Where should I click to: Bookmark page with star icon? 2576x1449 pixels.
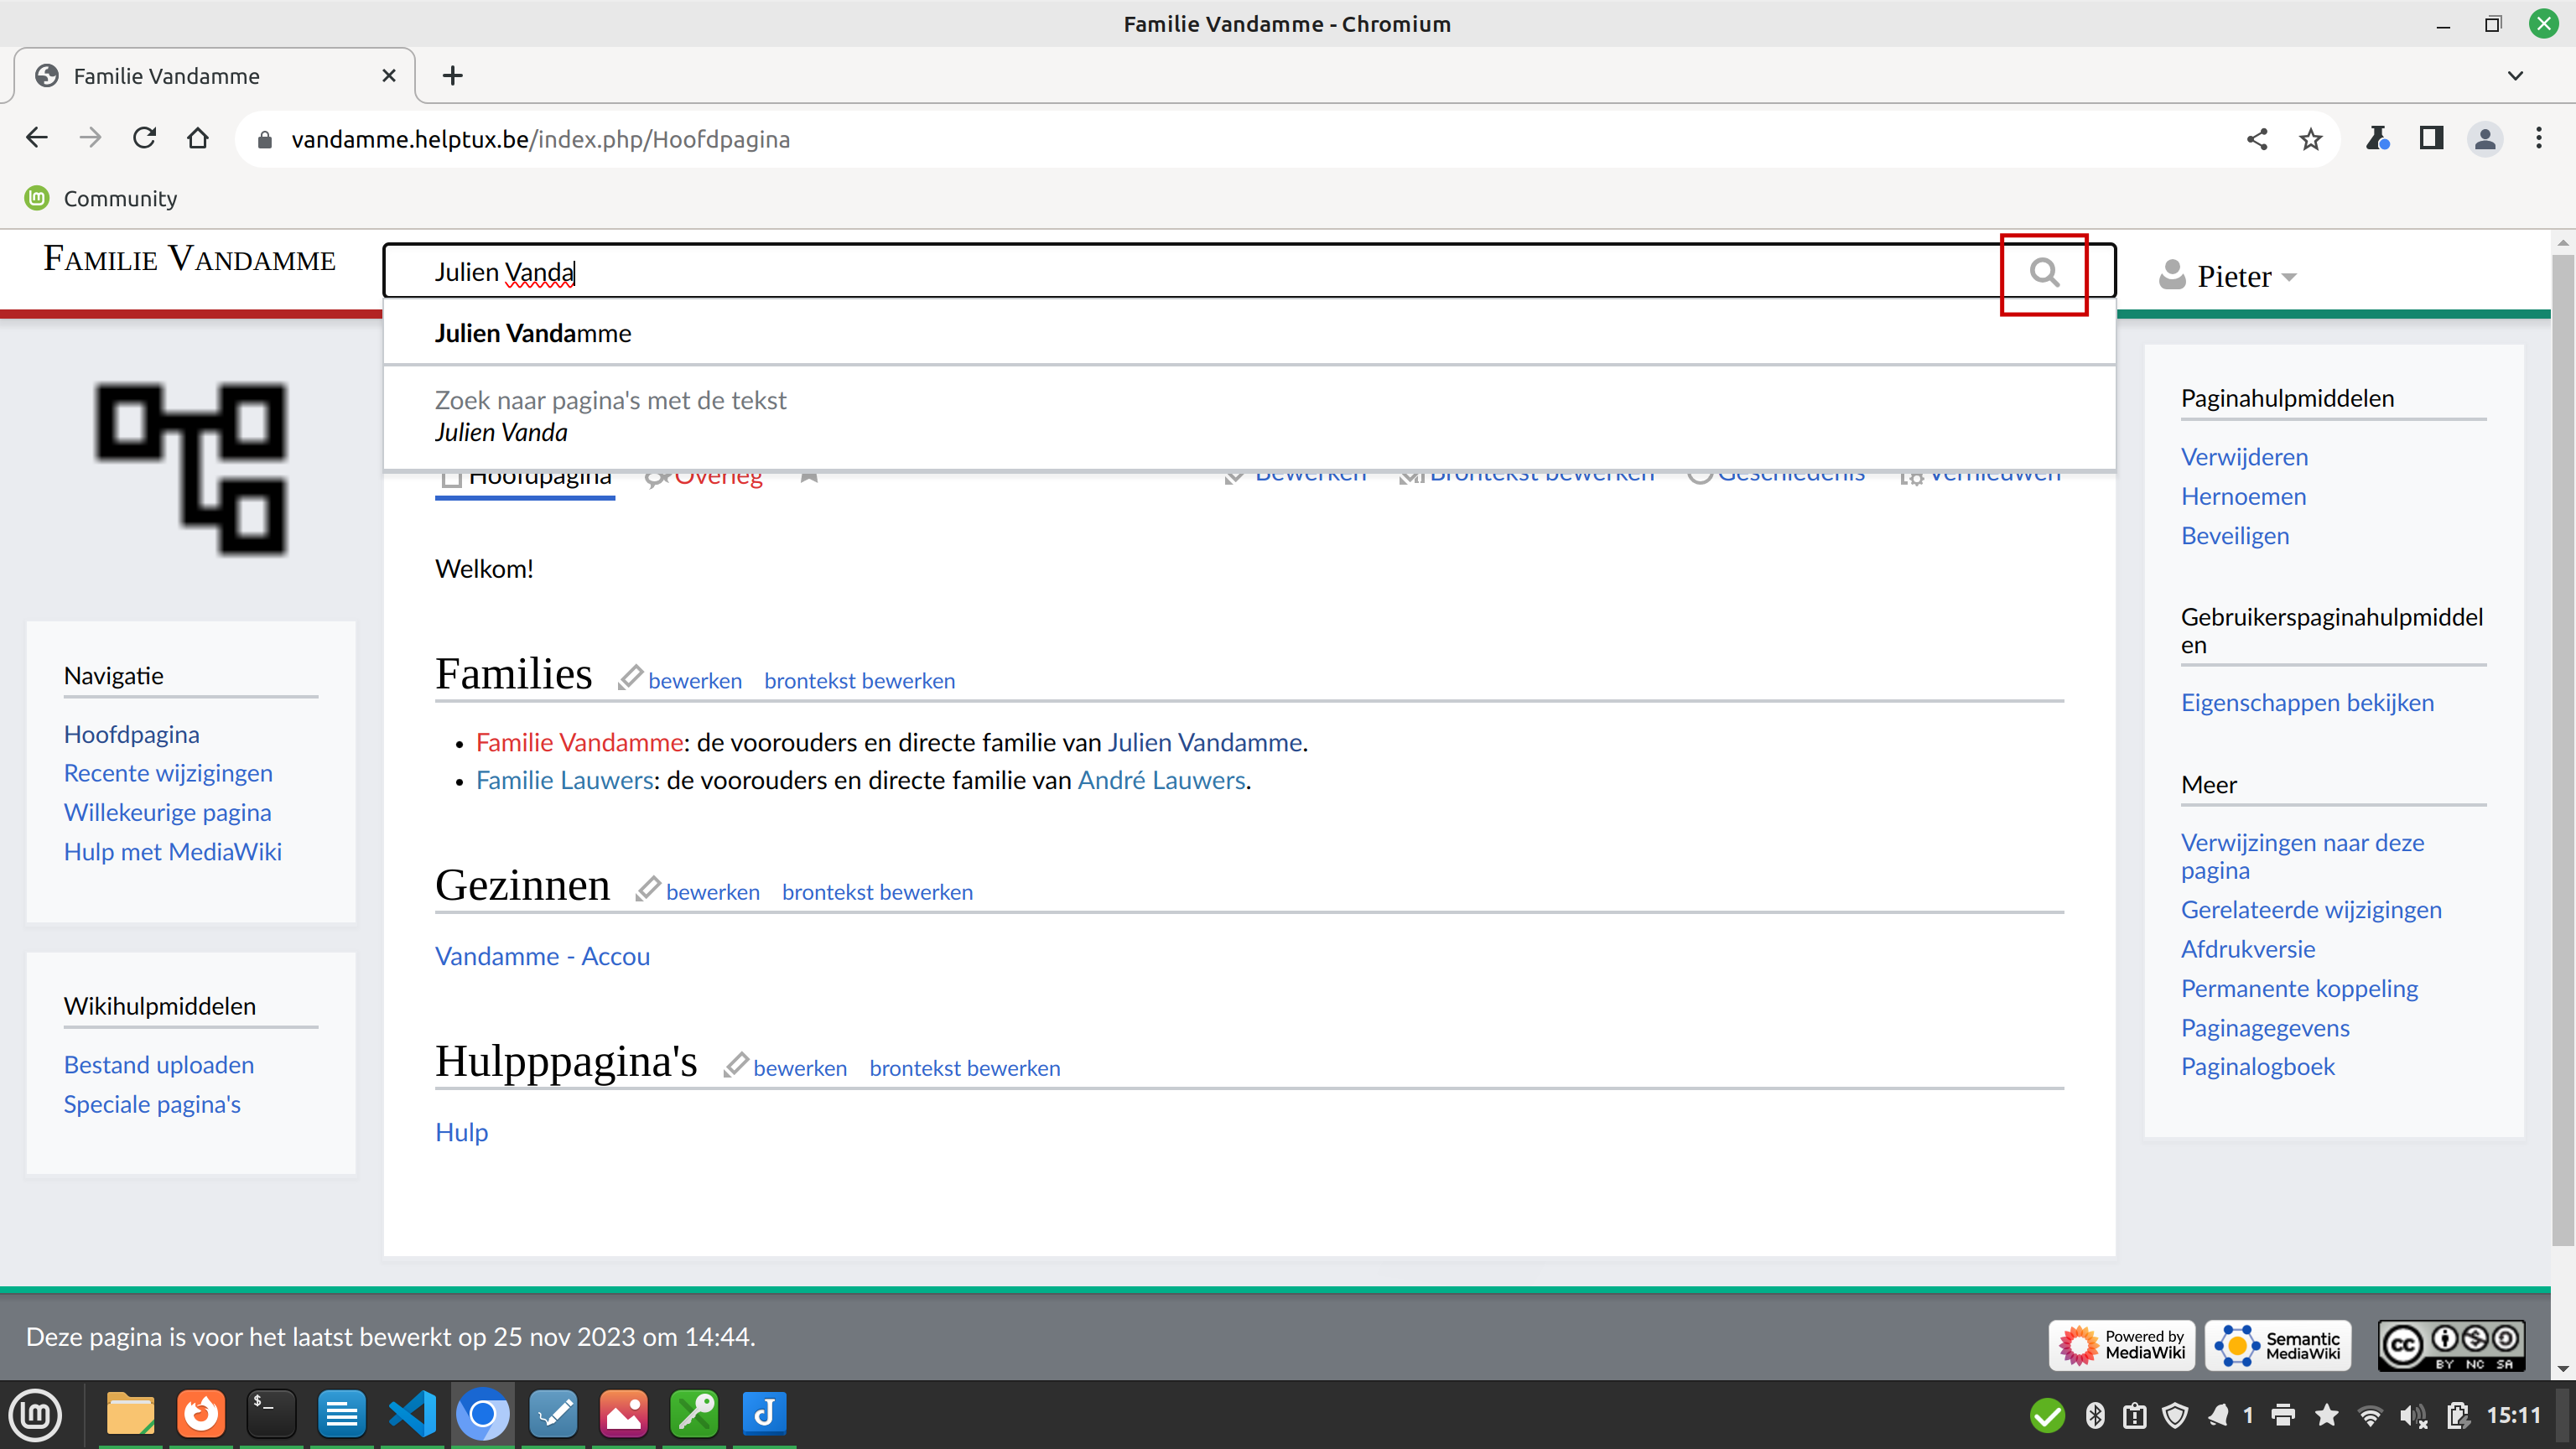coord(2310,139)
